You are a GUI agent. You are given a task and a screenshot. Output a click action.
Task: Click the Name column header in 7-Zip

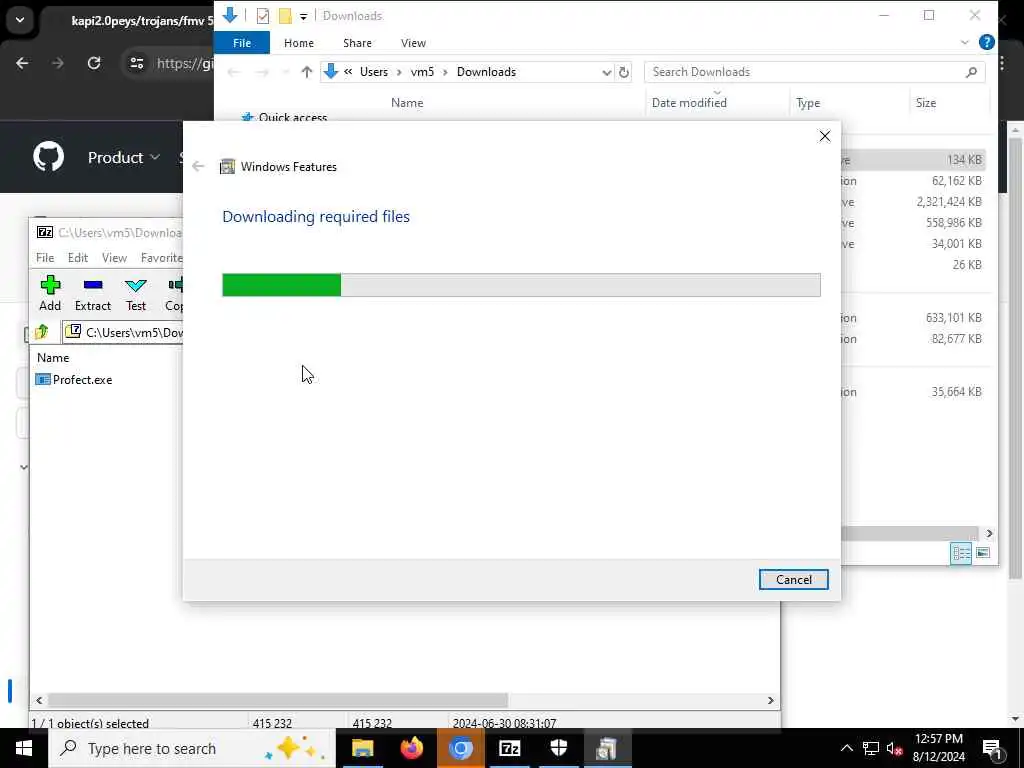click(53, 357)
